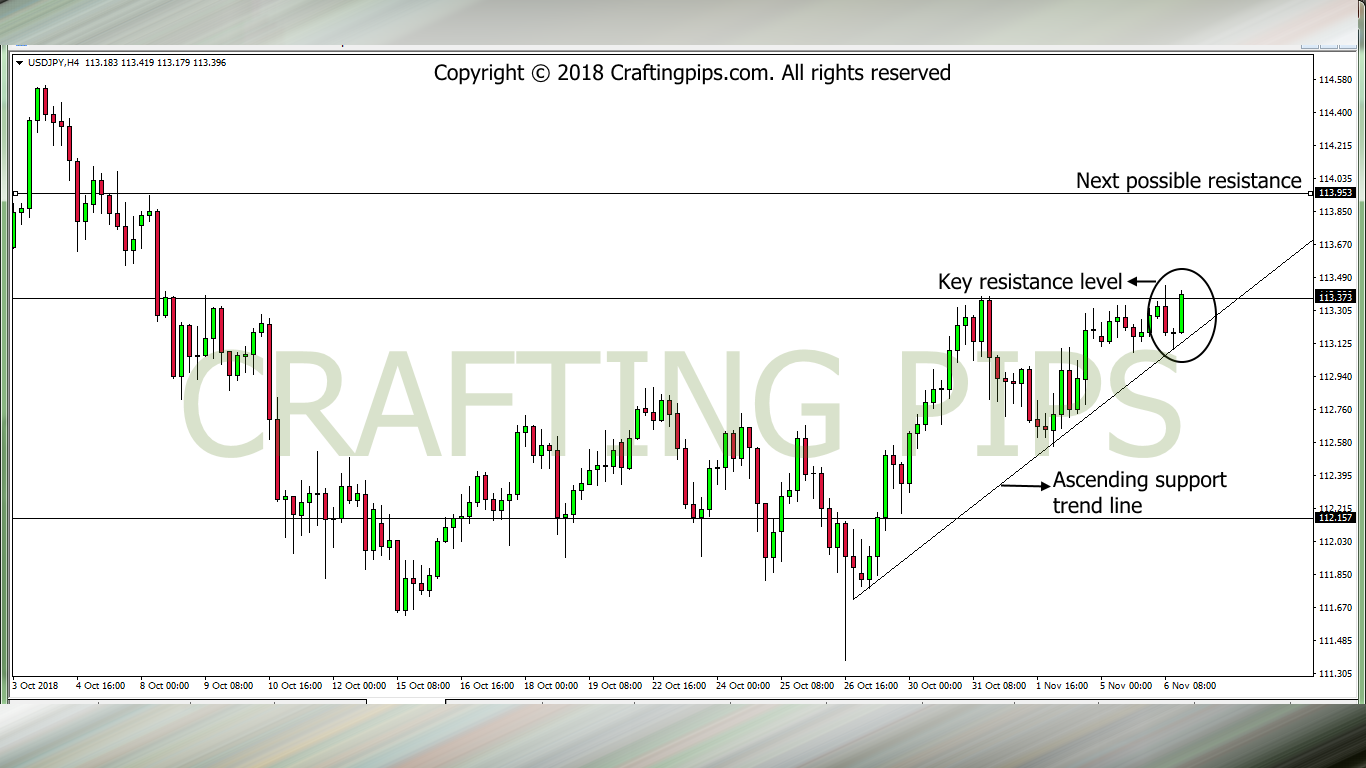This screenshot has height=768, width=1366.
Task: Click the 114.580 price on the scale
Action: (1336, 80)
